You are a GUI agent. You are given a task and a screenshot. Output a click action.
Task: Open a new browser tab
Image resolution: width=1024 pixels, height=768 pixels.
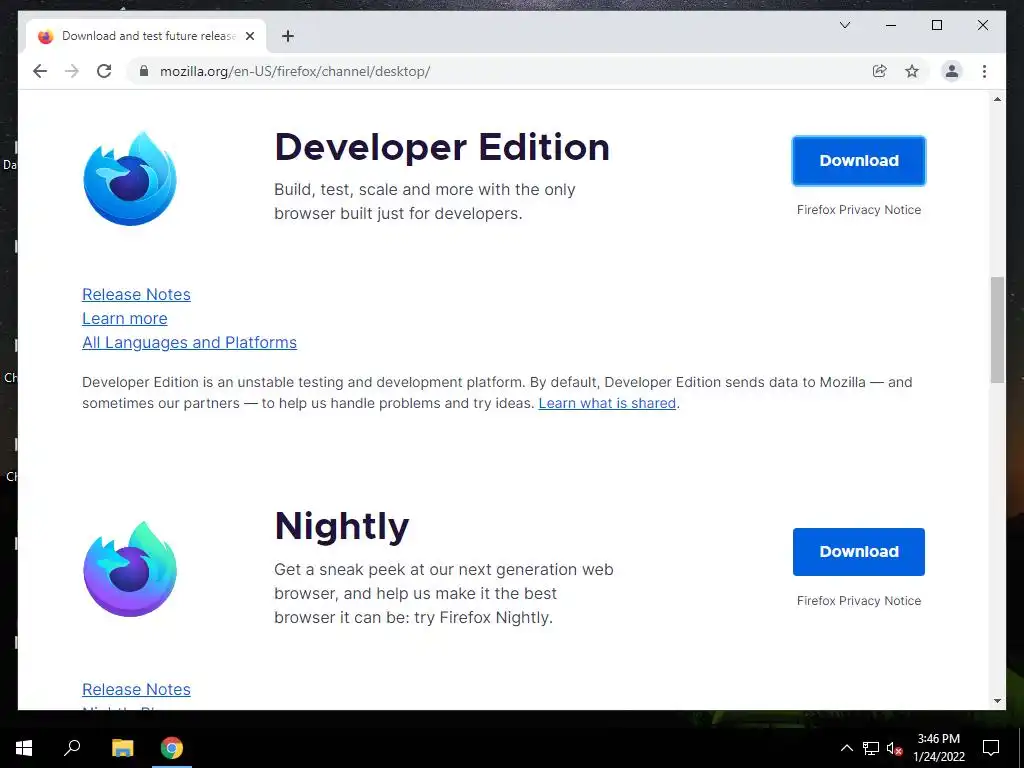288,36
